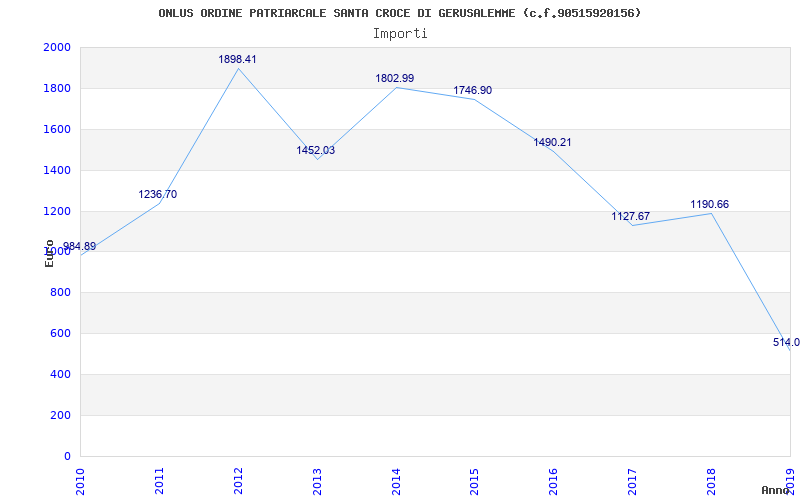Click the 1452.03 data label
The width and height of the screenshot is (800, 500).
click(316, 151)
